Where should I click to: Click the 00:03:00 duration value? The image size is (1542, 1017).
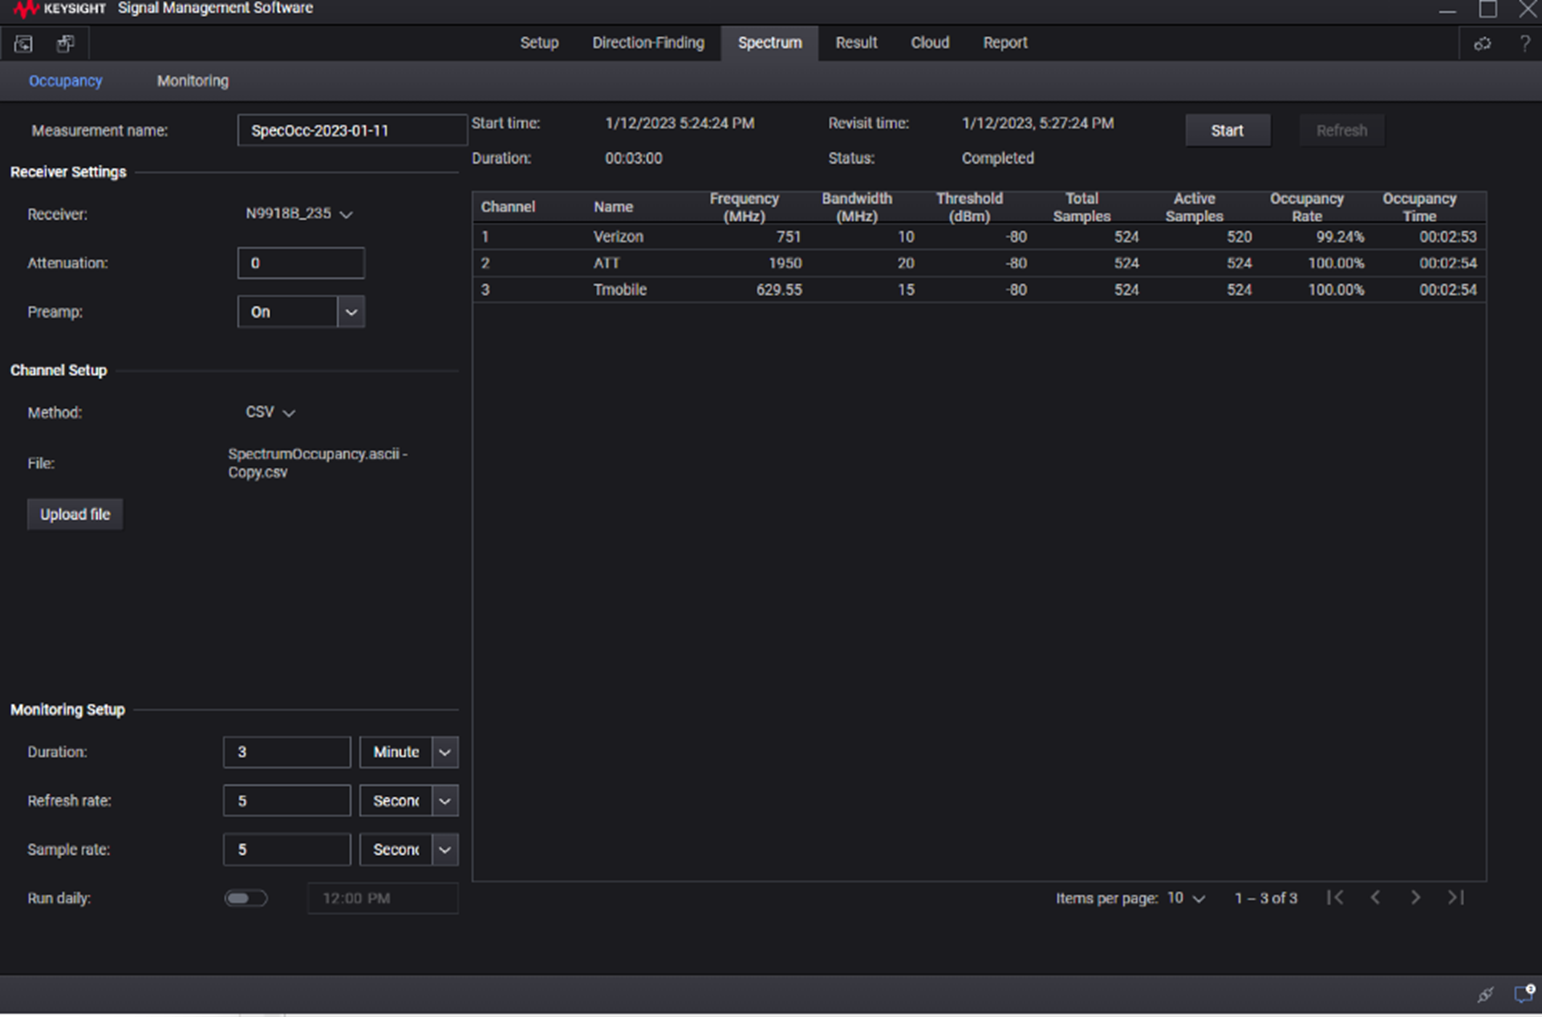(x=634, y=158)
